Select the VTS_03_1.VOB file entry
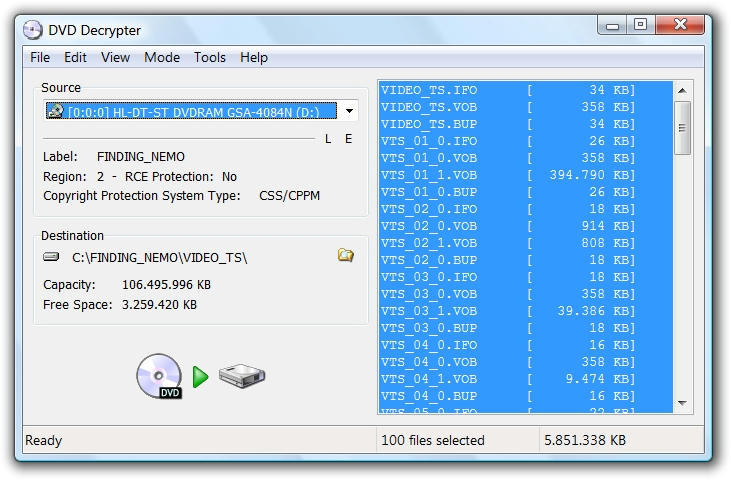 point(429,311)
